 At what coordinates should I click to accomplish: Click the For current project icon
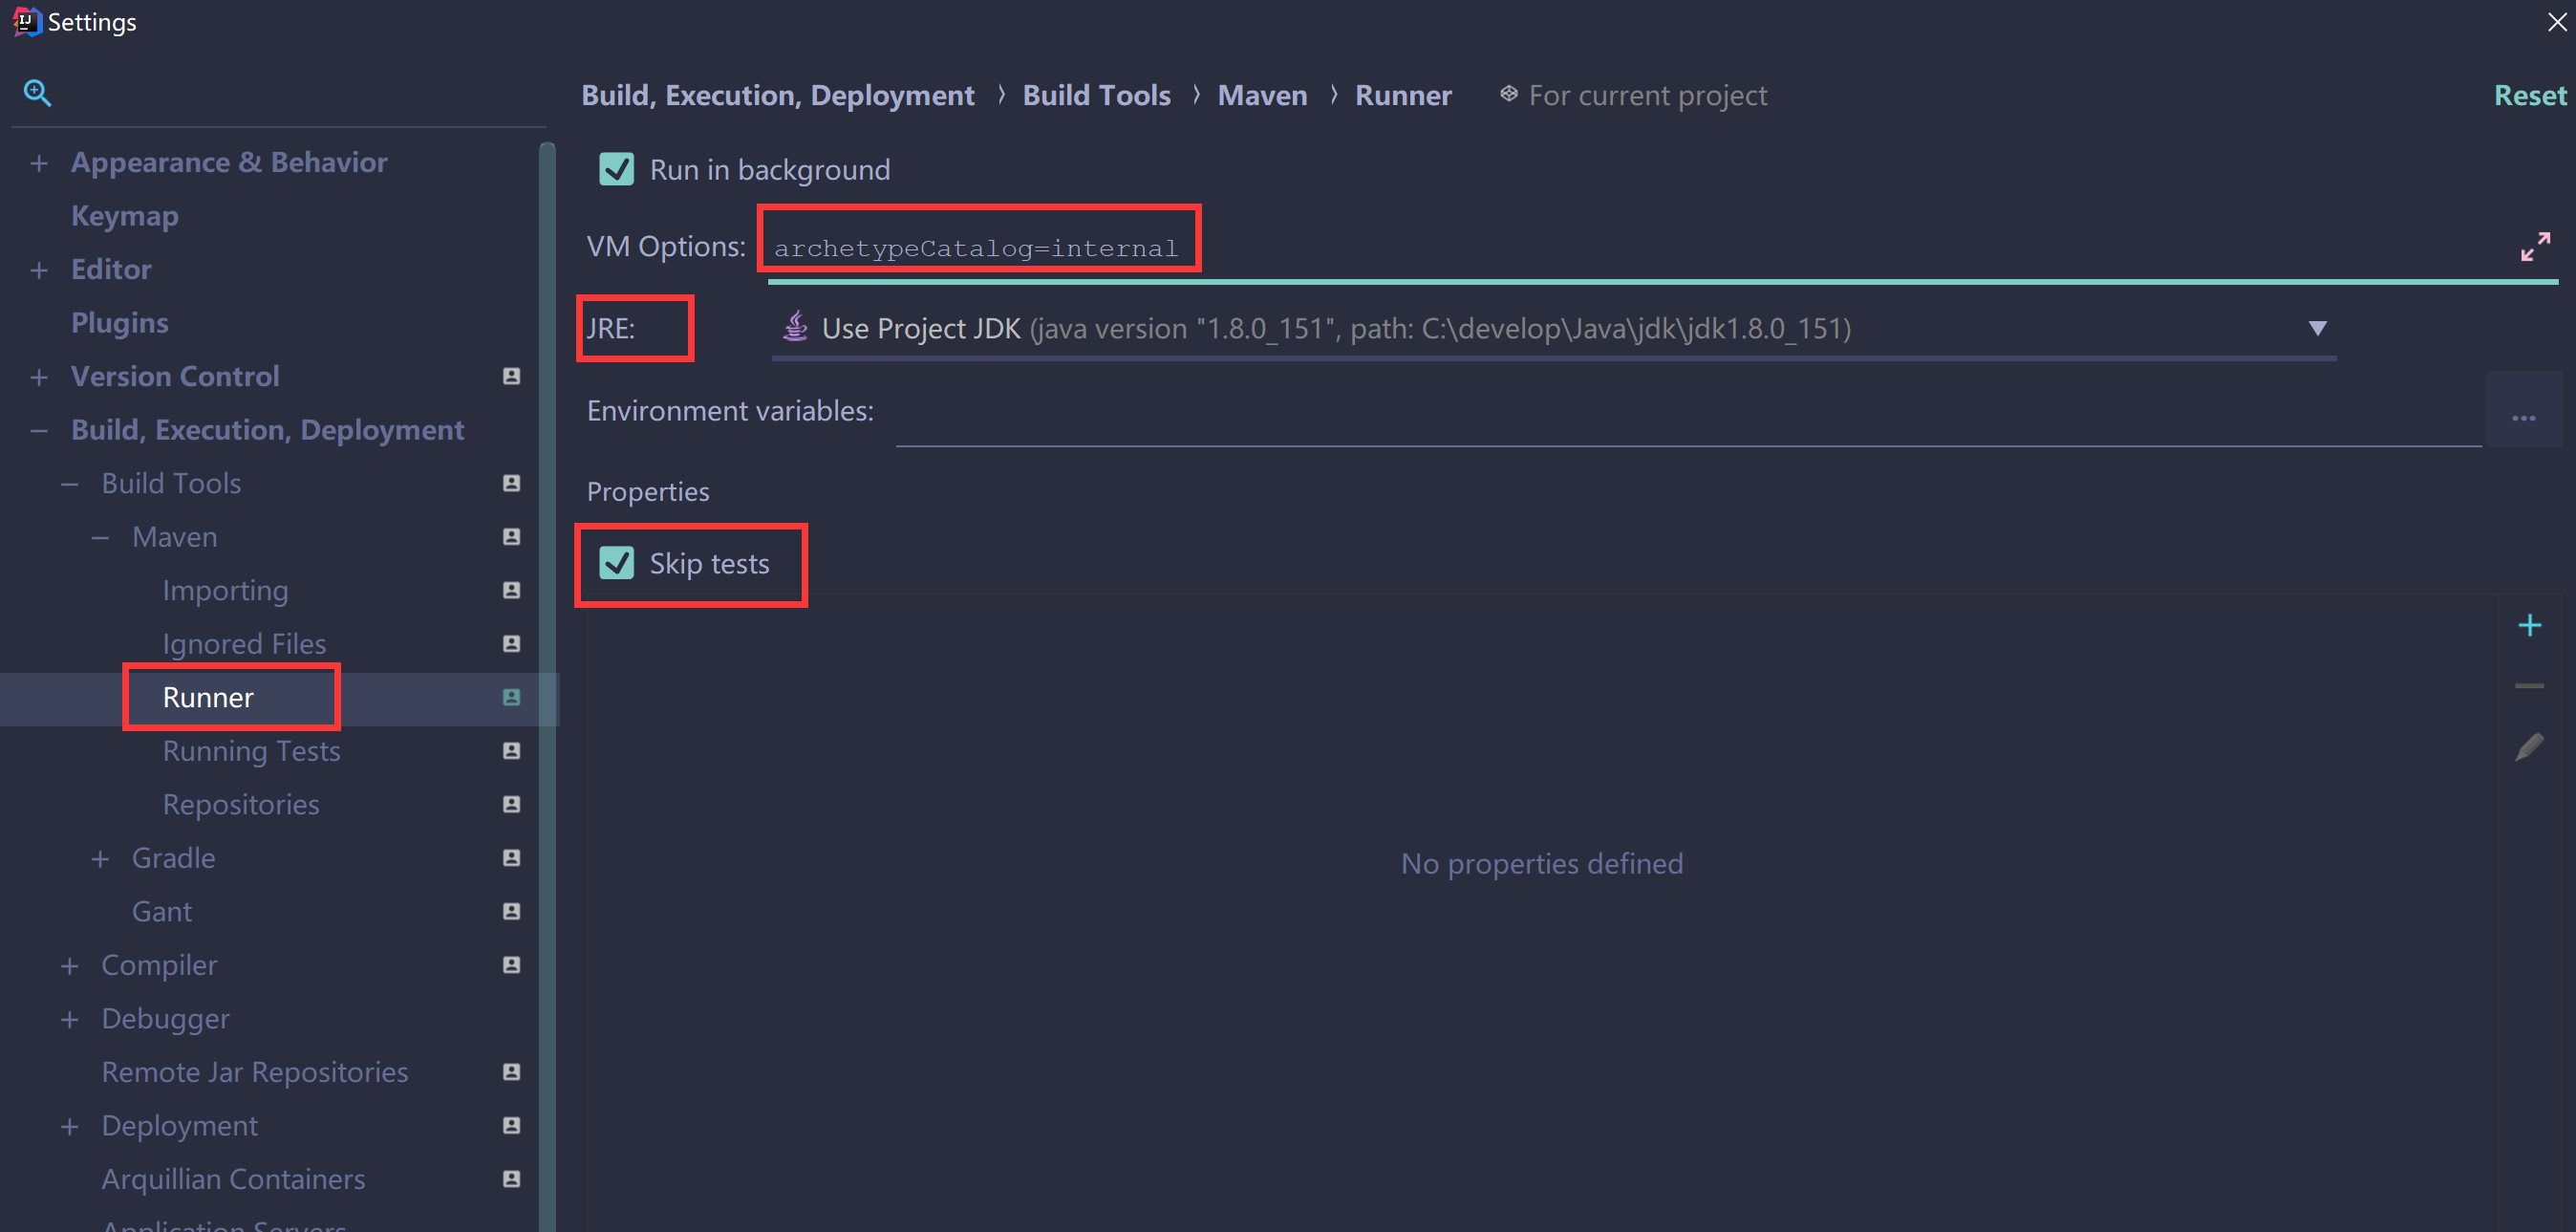coord(1509,94)
